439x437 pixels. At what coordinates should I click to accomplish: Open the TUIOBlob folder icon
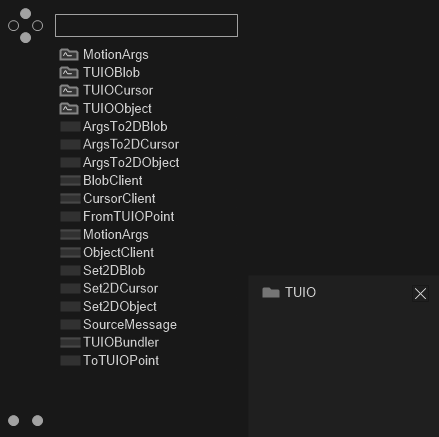(69, 73)
